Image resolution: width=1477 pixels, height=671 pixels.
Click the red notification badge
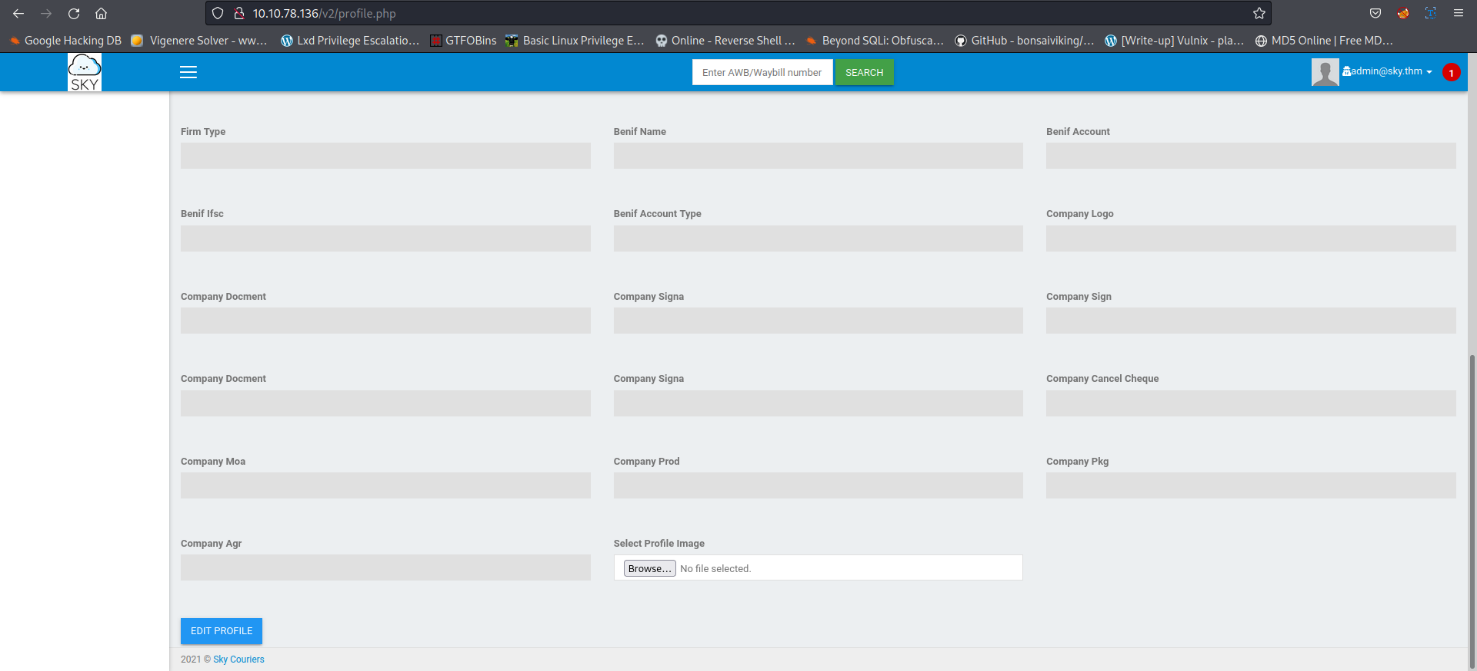tap(1451, 72)
